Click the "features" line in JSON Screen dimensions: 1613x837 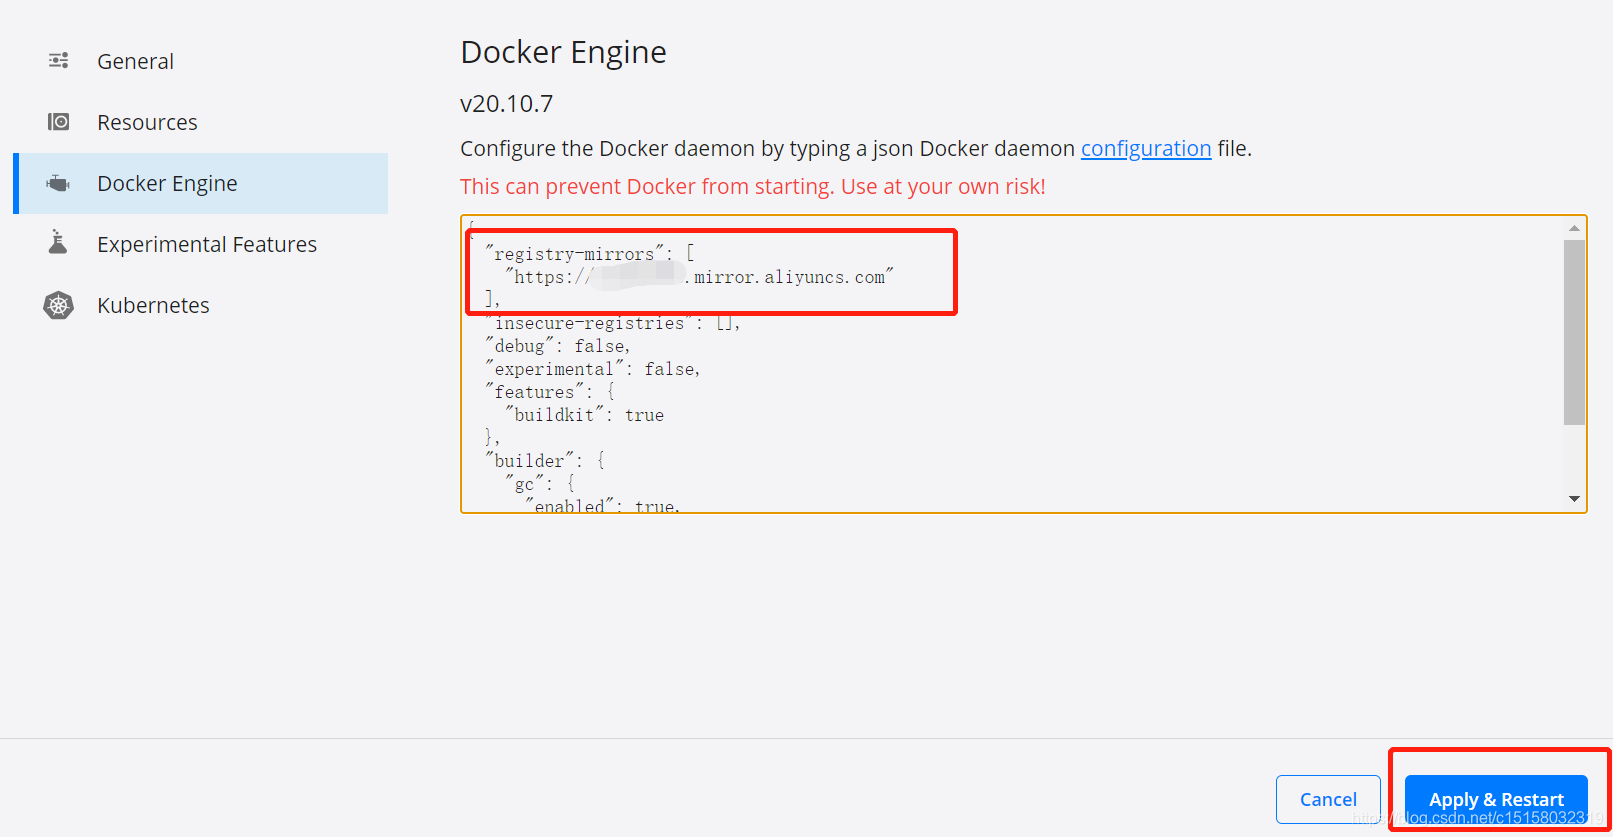550,392
